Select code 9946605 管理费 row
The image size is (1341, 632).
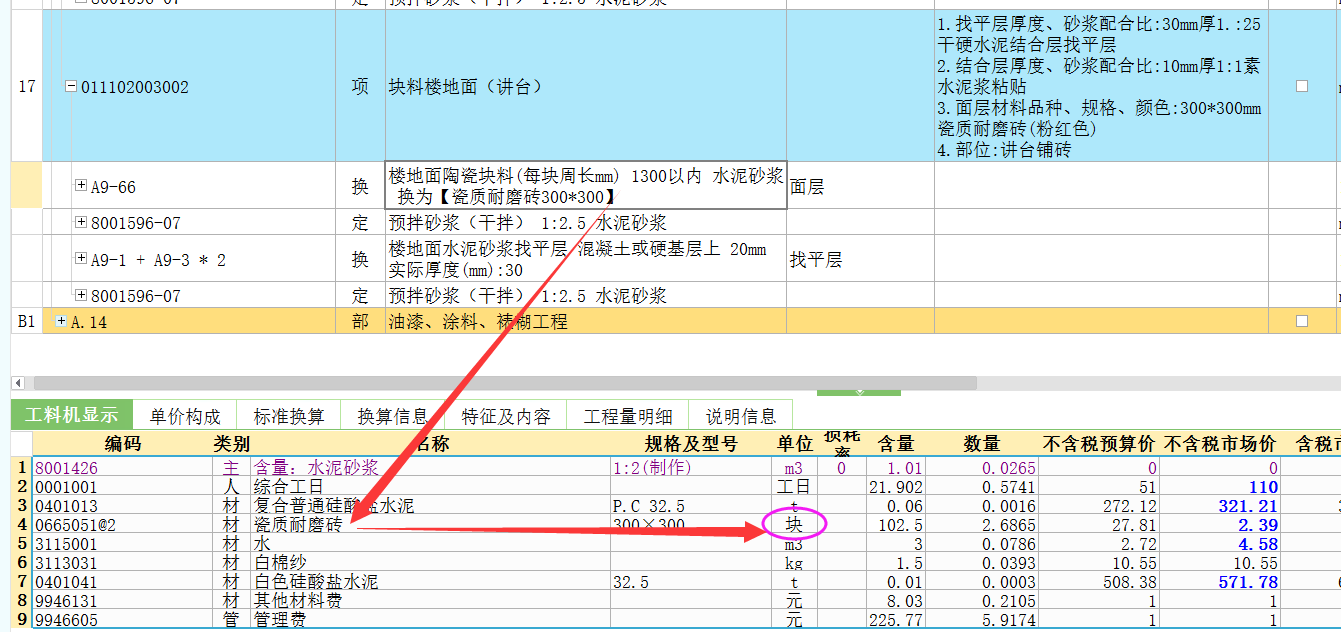point(122,620)
